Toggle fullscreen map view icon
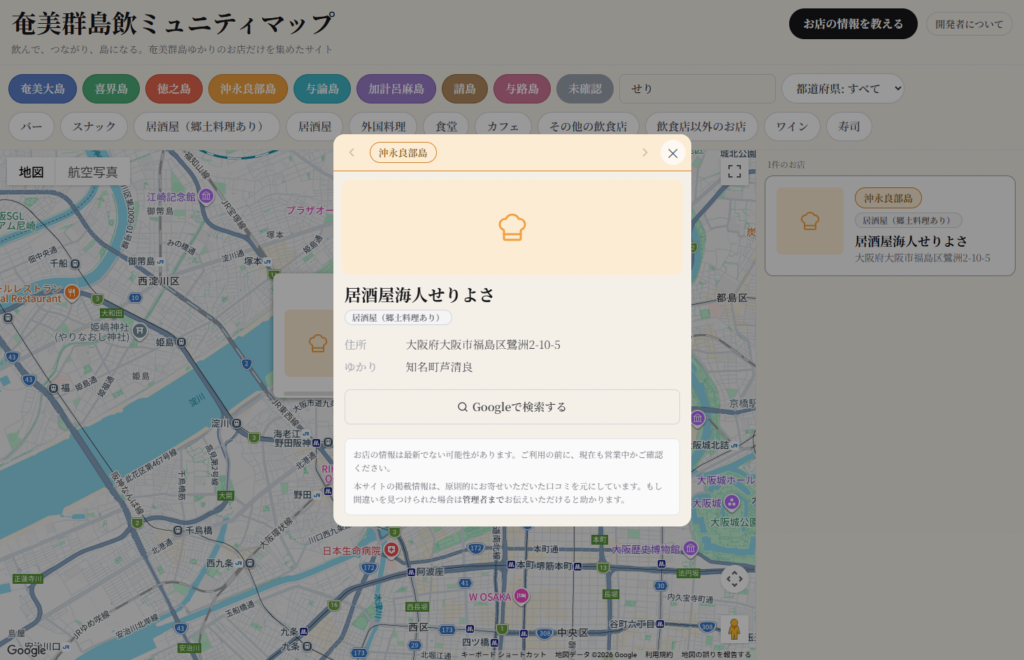Screen dimensions: 1024x660 735,172
